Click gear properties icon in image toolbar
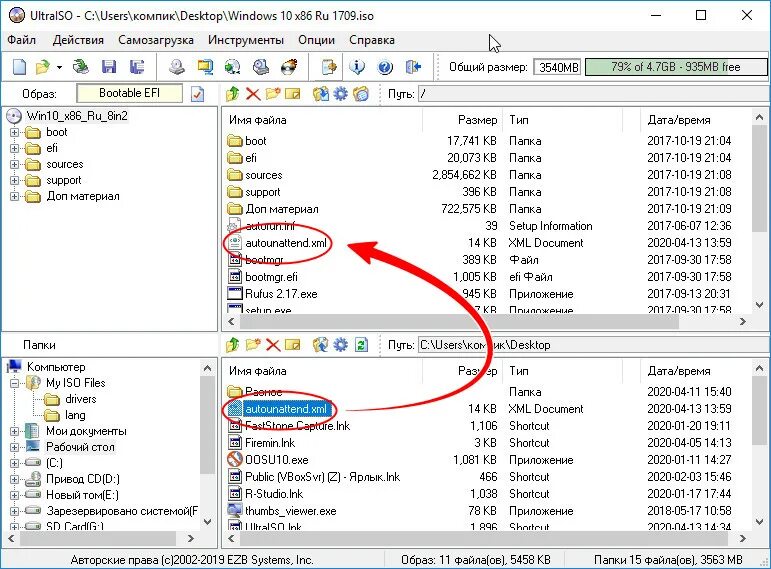 pos(340,93)
